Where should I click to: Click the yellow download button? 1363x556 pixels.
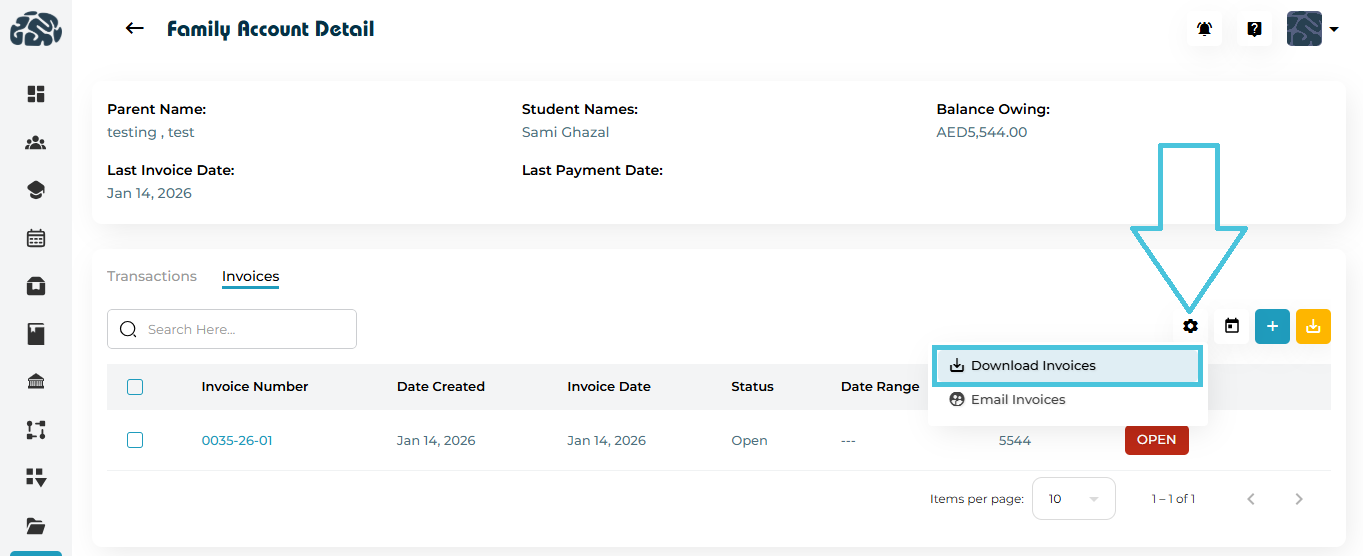[1313, 326]
